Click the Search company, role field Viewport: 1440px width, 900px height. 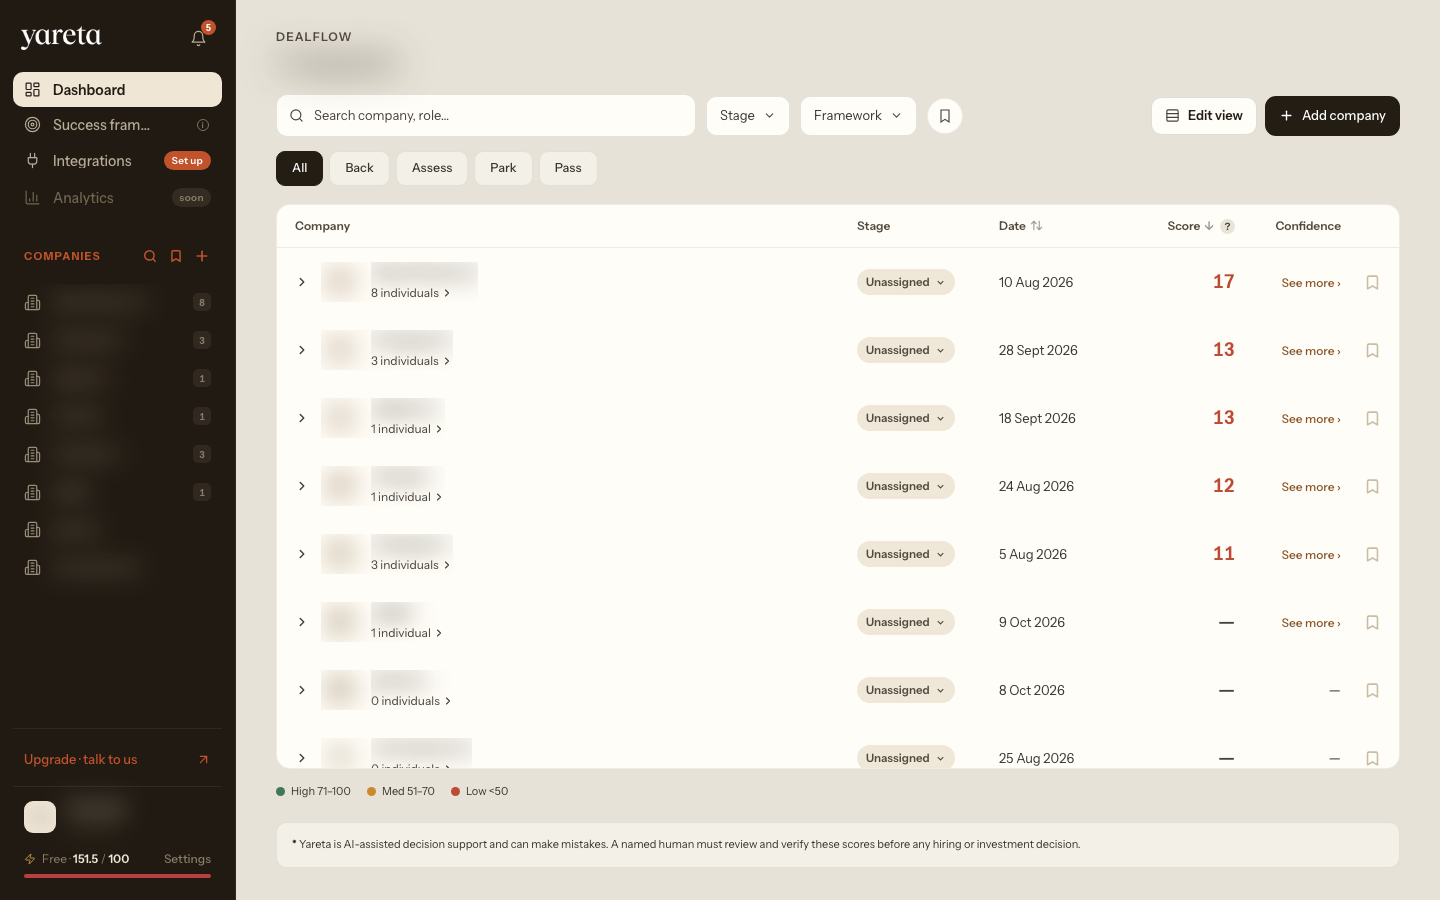coord(486,116)
